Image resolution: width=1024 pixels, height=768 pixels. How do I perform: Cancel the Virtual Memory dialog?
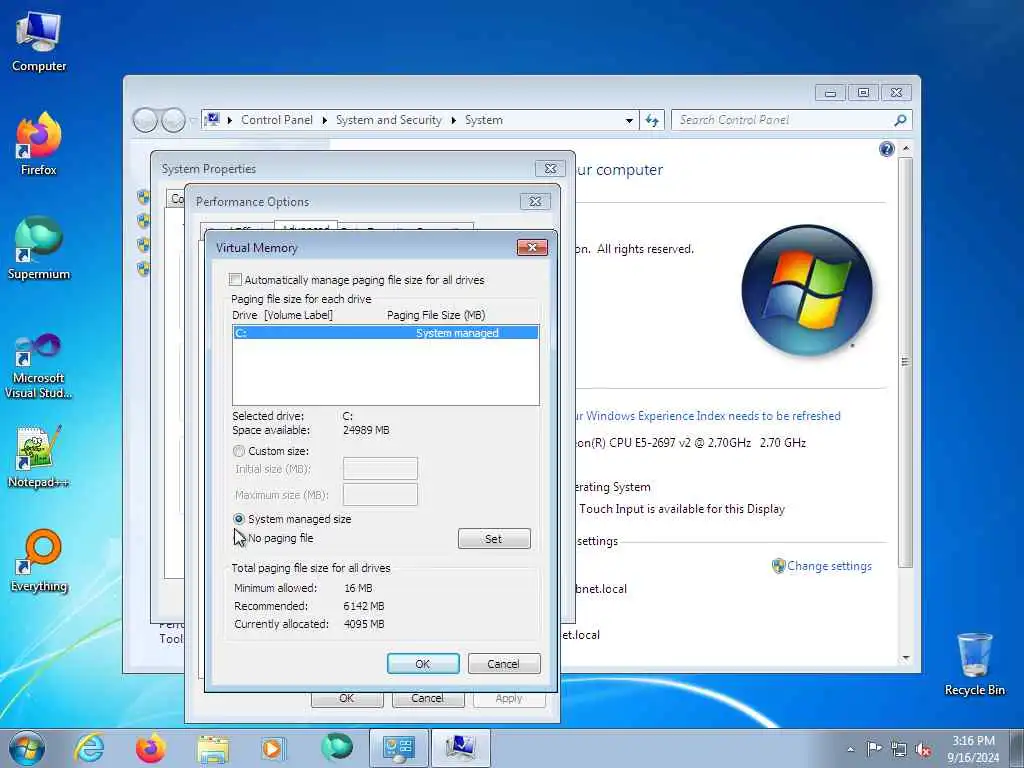(x=504, y=664)
